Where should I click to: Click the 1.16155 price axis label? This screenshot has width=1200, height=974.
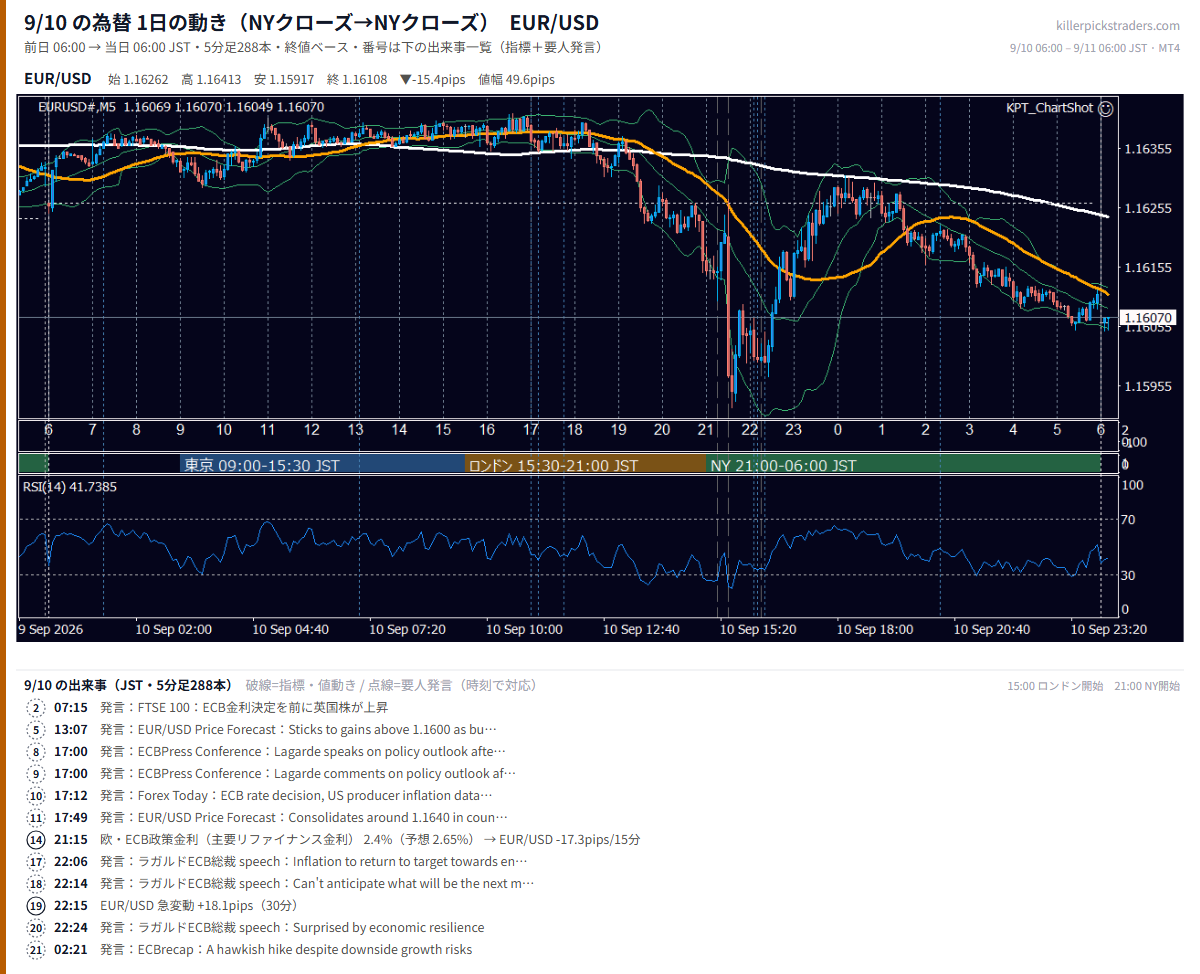tap(1148, 268)
